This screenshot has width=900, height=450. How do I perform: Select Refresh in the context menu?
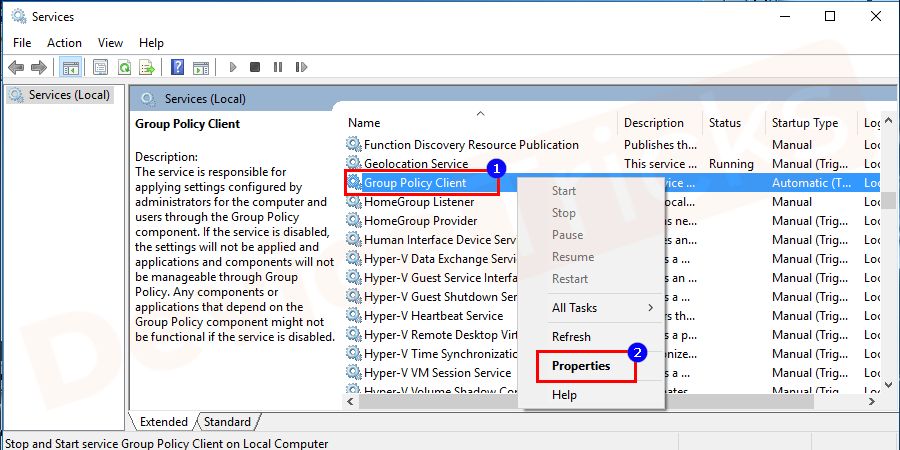coord(571,337)
